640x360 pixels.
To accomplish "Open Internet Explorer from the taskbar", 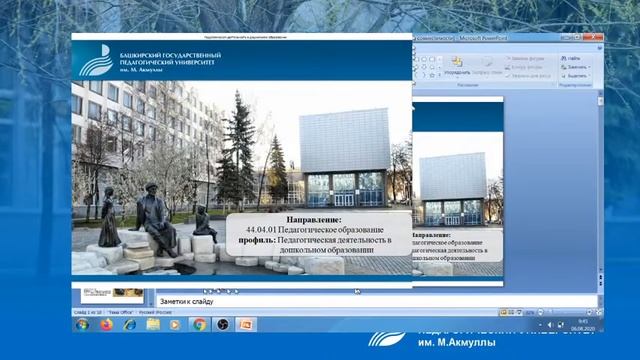I will 130,324.
